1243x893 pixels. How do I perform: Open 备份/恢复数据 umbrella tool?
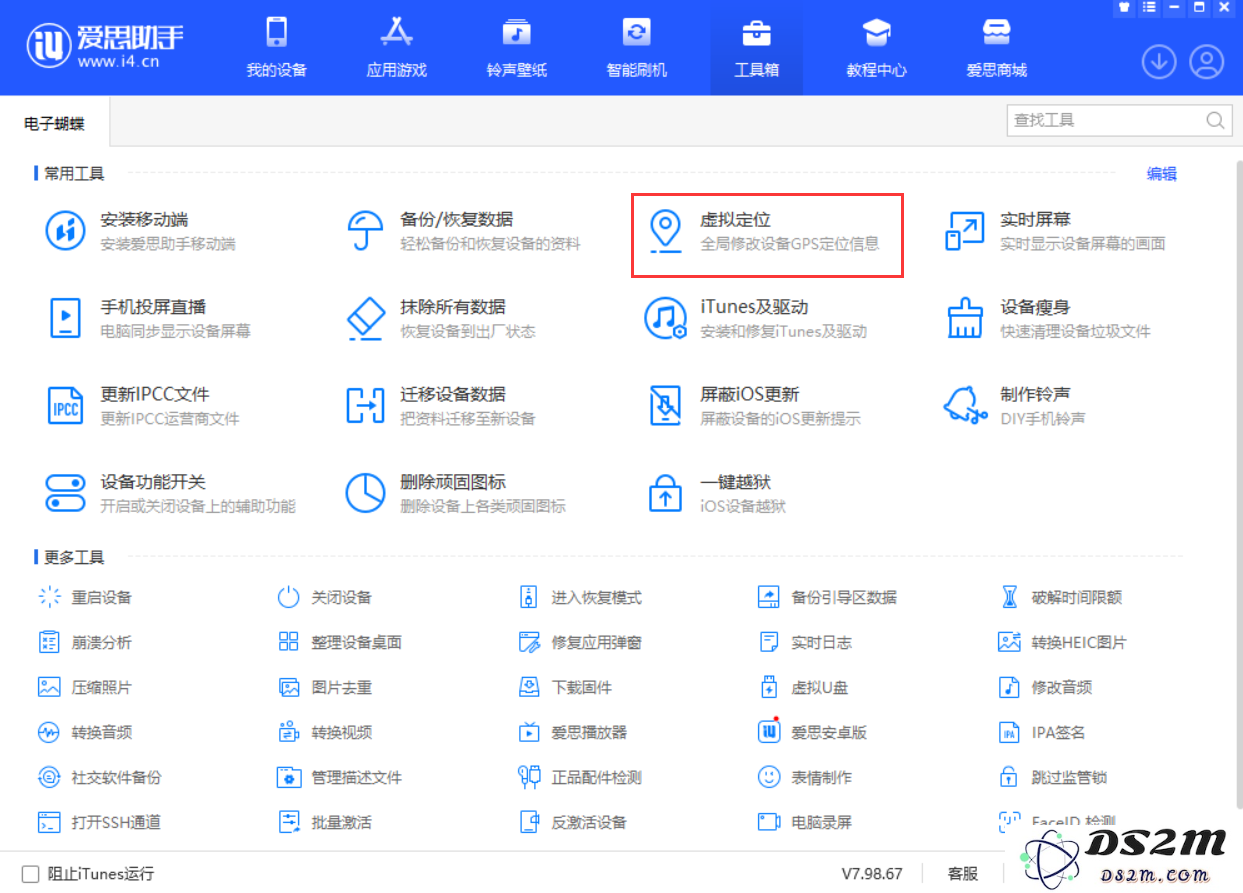(462, 231)
